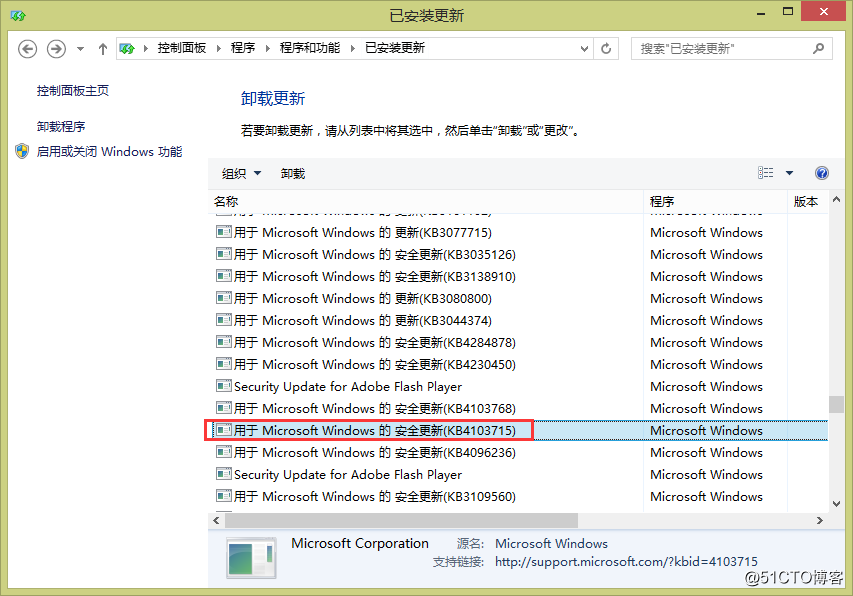The height and width of the screenshot is (596, 853).
Task: Click support link kbid=4103715 in details pane
Action: pyautogui.click(x=626, y=562)
